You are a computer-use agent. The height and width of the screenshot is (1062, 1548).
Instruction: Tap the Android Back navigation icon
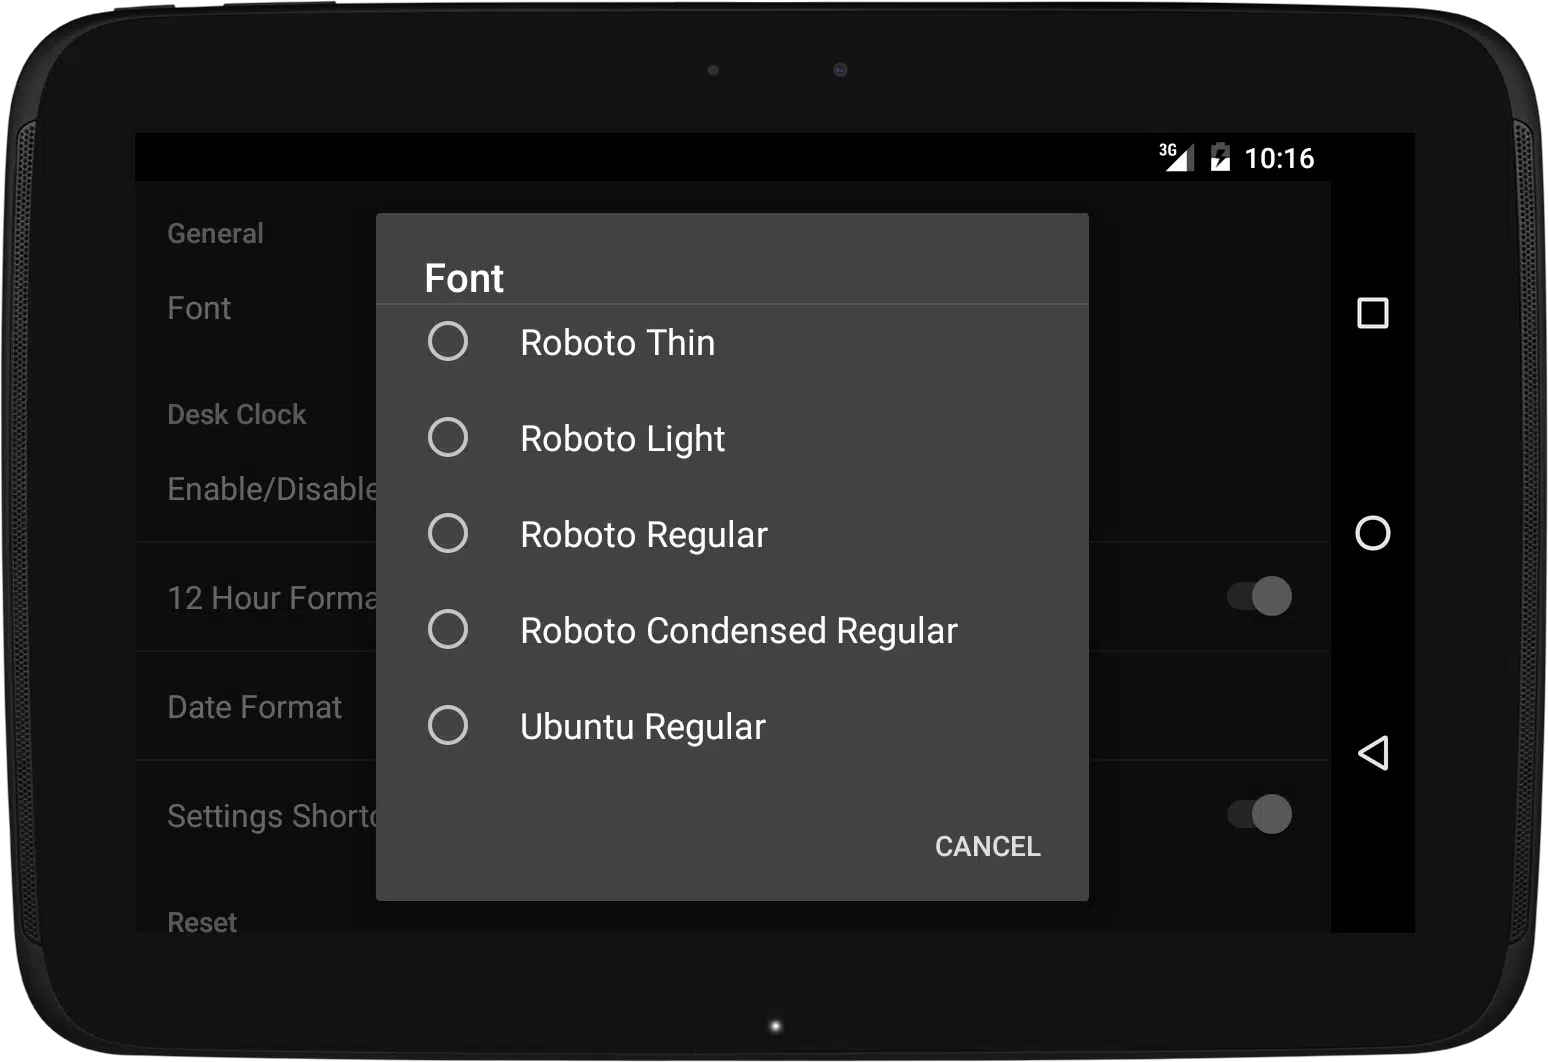pyautogui.click(x=1373, y=753)
